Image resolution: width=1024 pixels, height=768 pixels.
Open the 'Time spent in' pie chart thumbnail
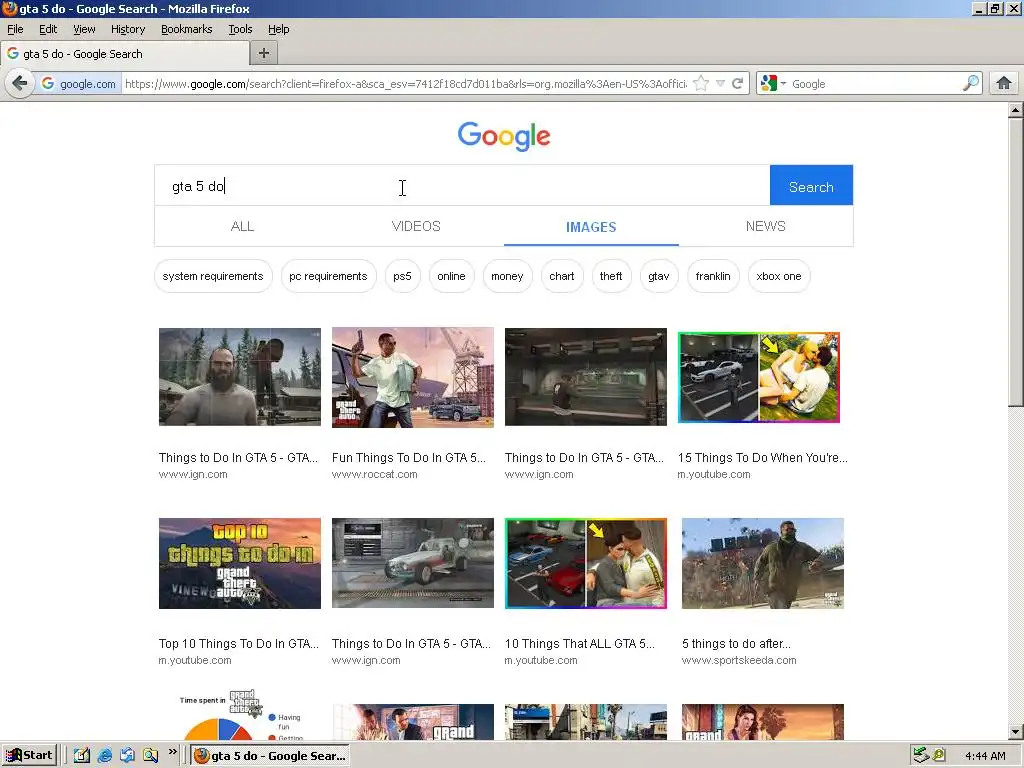click(240, 714)
